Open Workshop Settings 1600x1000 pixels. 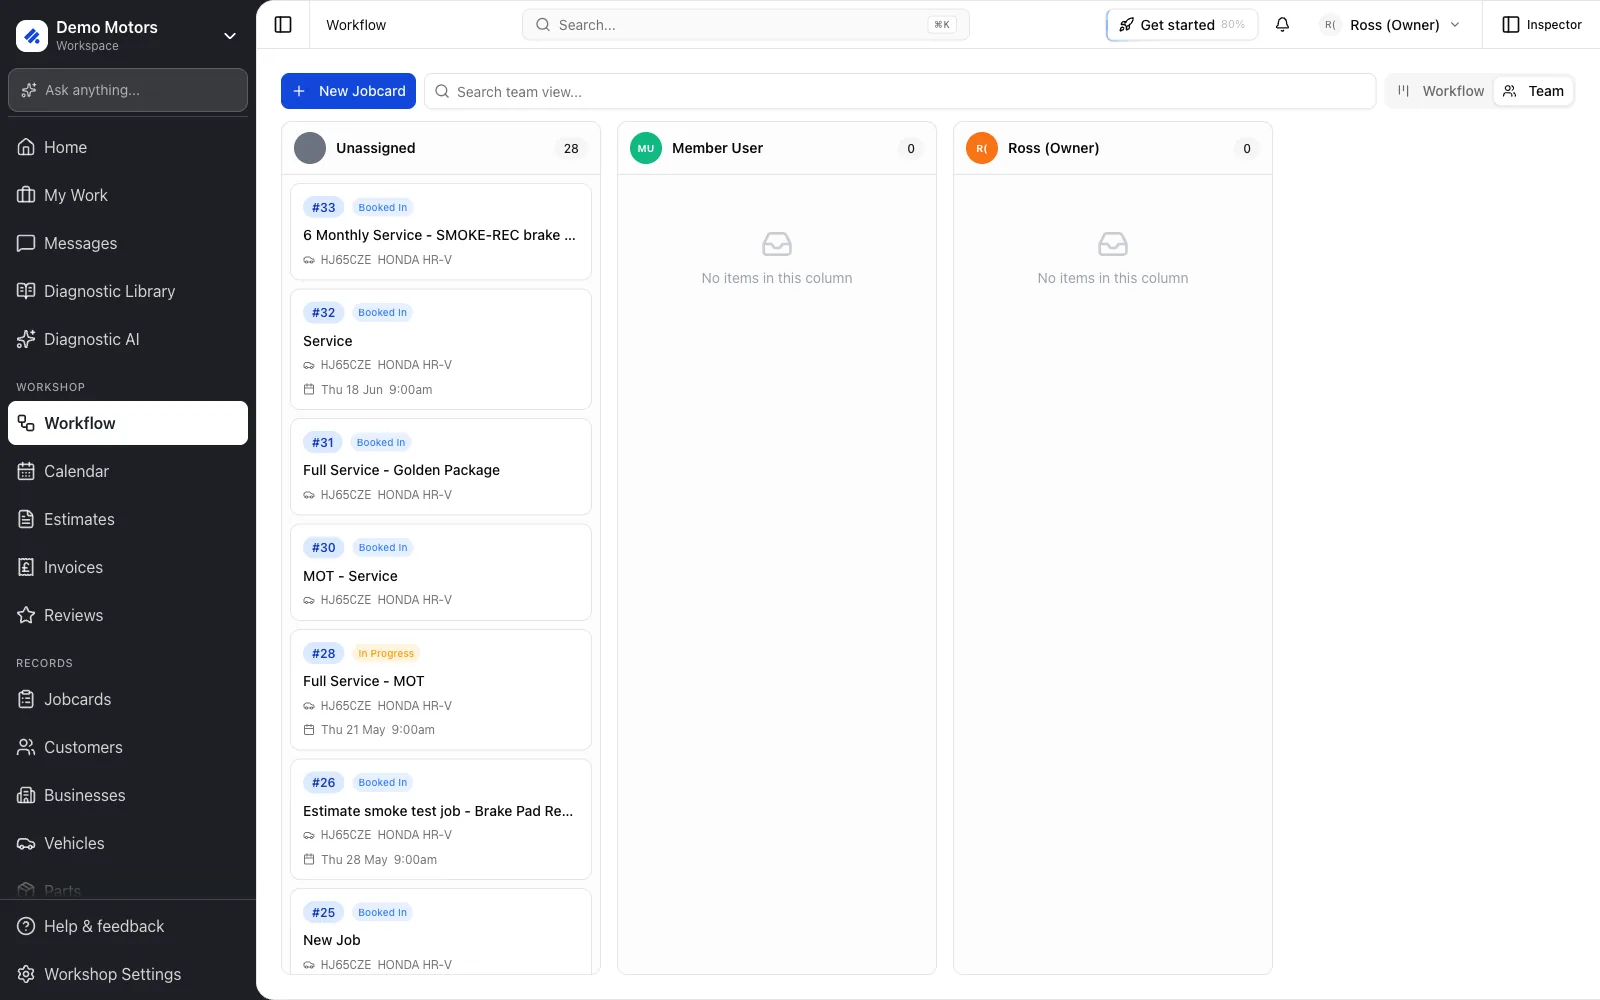click(128, 974)
